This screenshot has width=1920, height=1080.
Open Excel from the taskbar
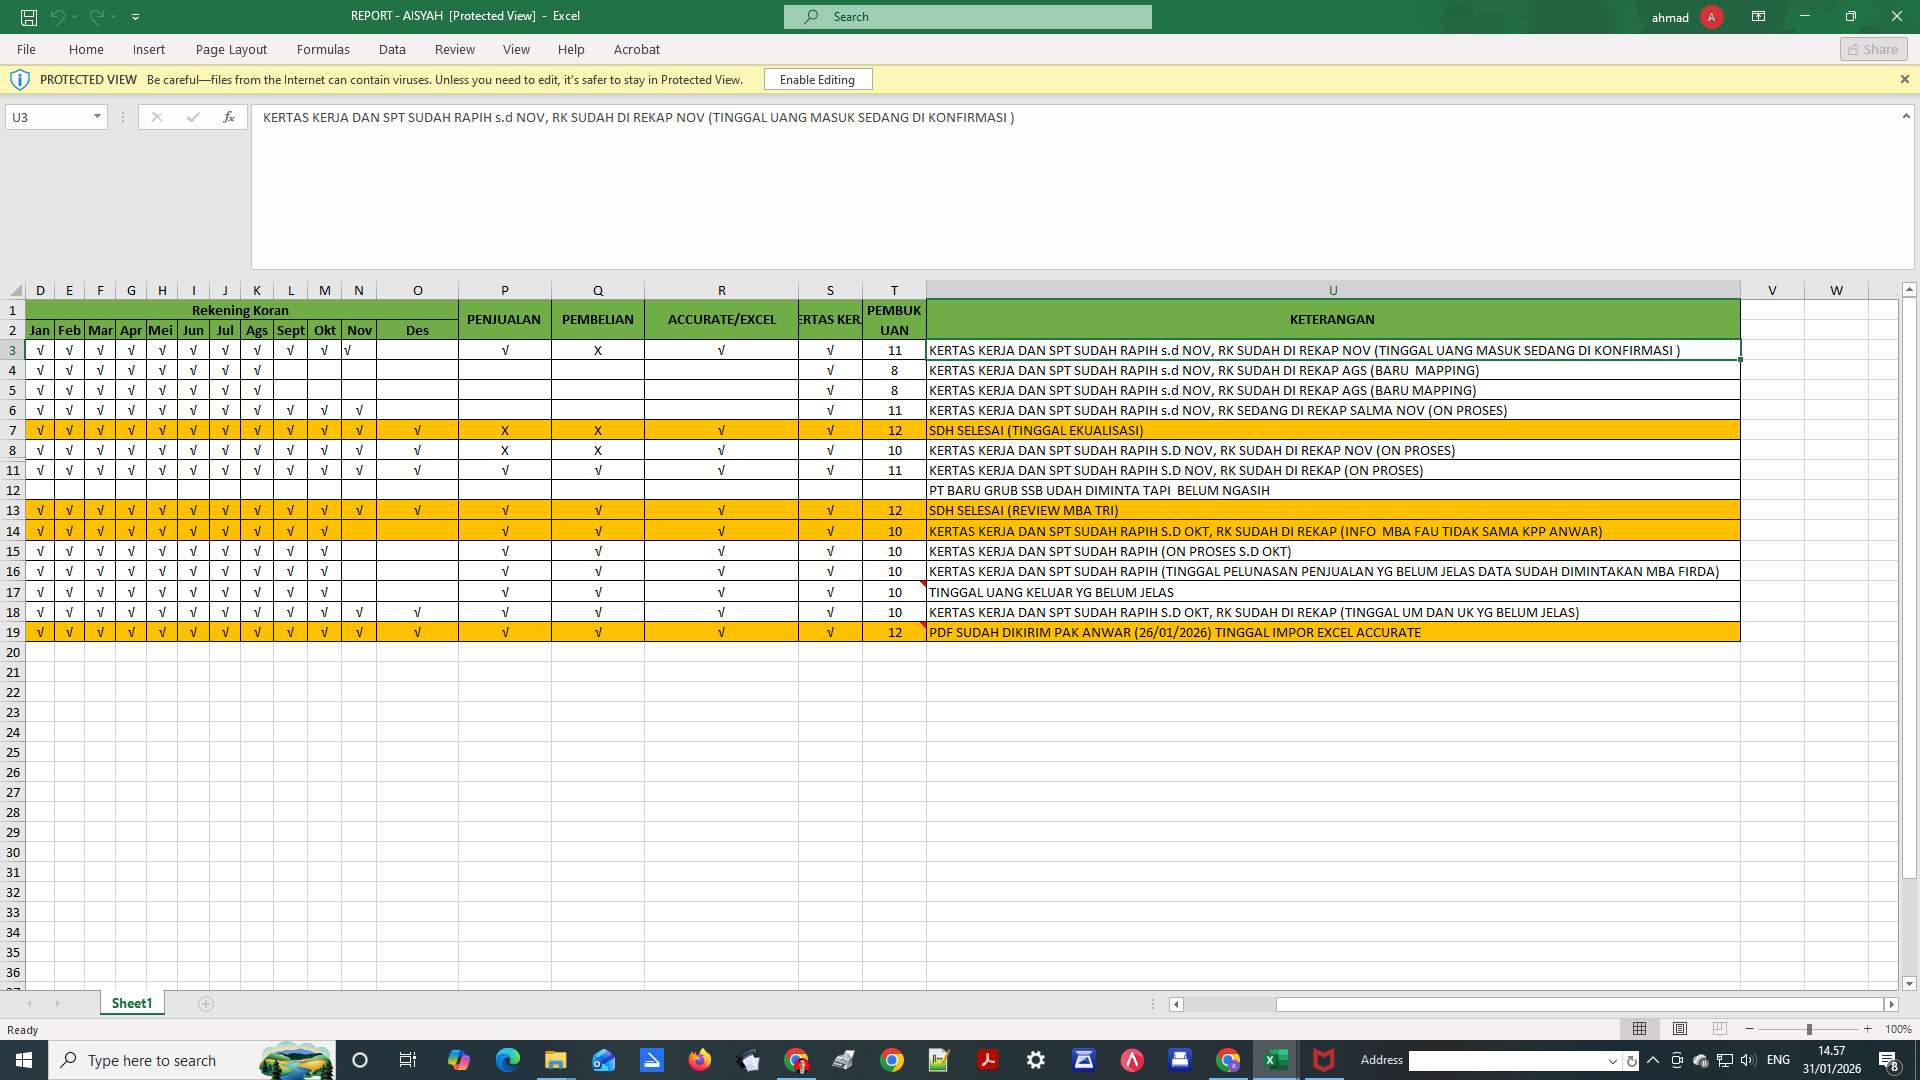[1276, 1060]
